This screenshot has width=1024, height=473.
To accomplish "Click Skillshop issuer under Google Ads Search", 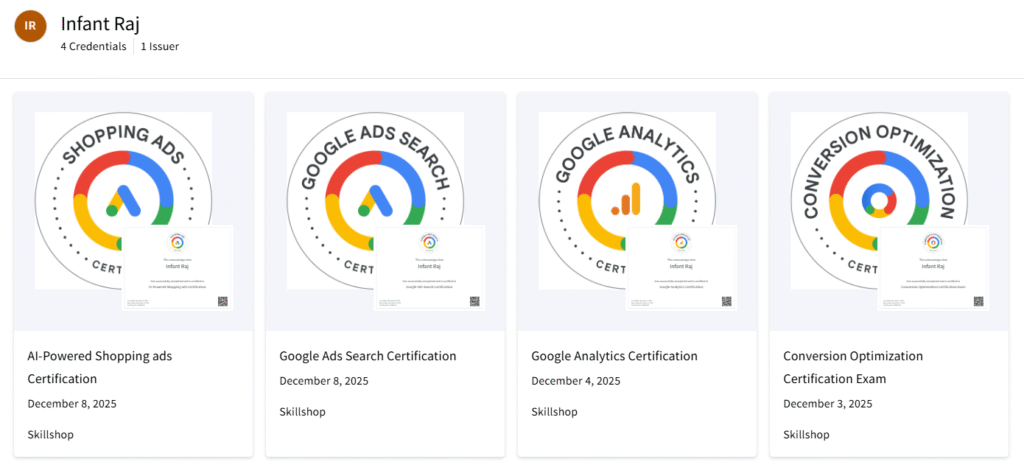I will [x=302, y=411].
